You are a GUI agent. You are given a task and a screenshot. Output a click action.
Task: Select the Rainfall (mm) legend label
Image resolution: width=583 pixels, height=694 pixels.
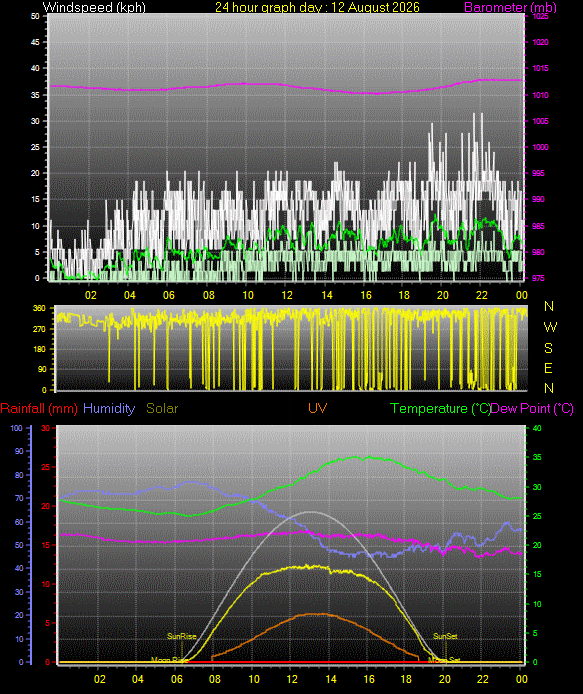(39, 408)
